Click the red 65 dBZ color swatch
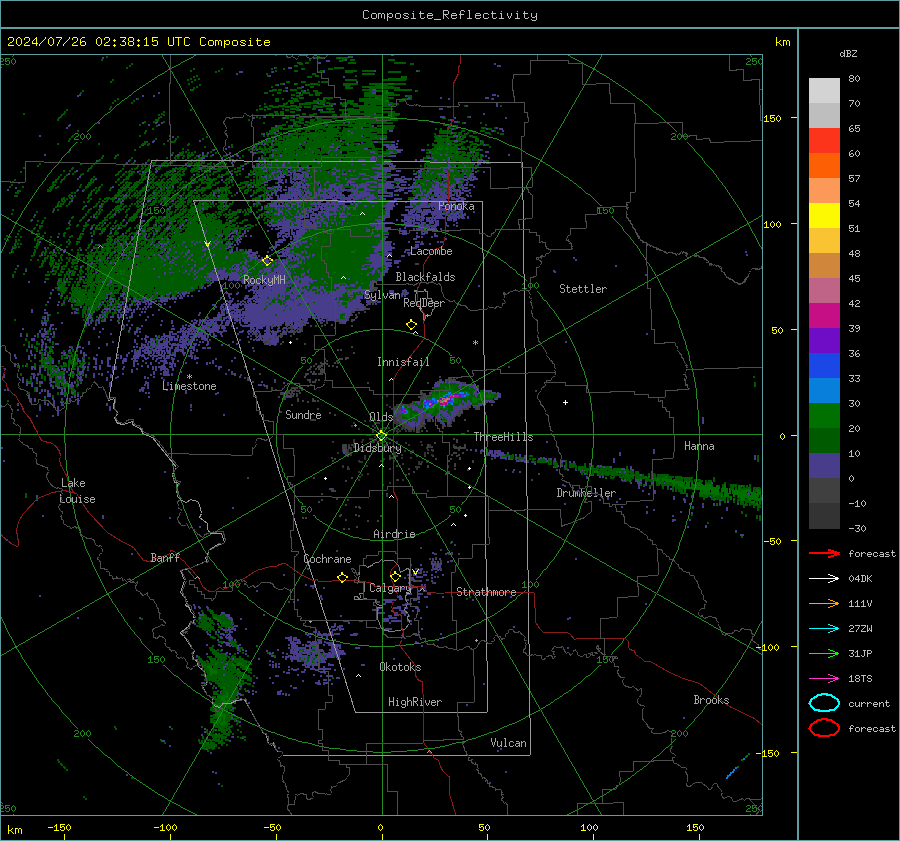The height and width of the screenshot is (841, 900). click(824, 140)
